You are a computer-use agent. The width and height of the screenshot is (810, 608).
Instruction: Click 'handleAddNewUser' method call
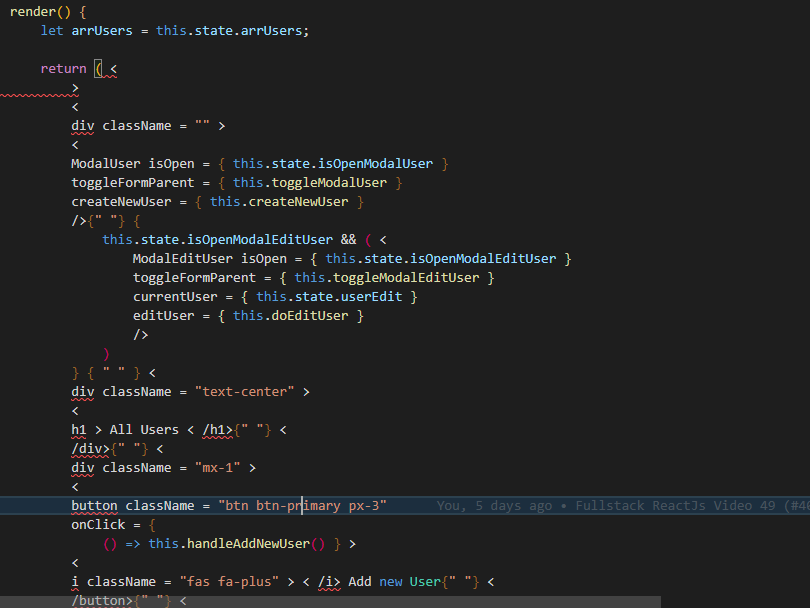coord(248,544)
